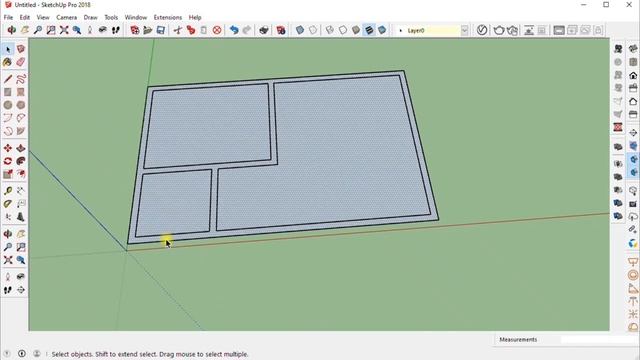640x360 pixels.
Task: Open the Draw menu
Action: 91,18
